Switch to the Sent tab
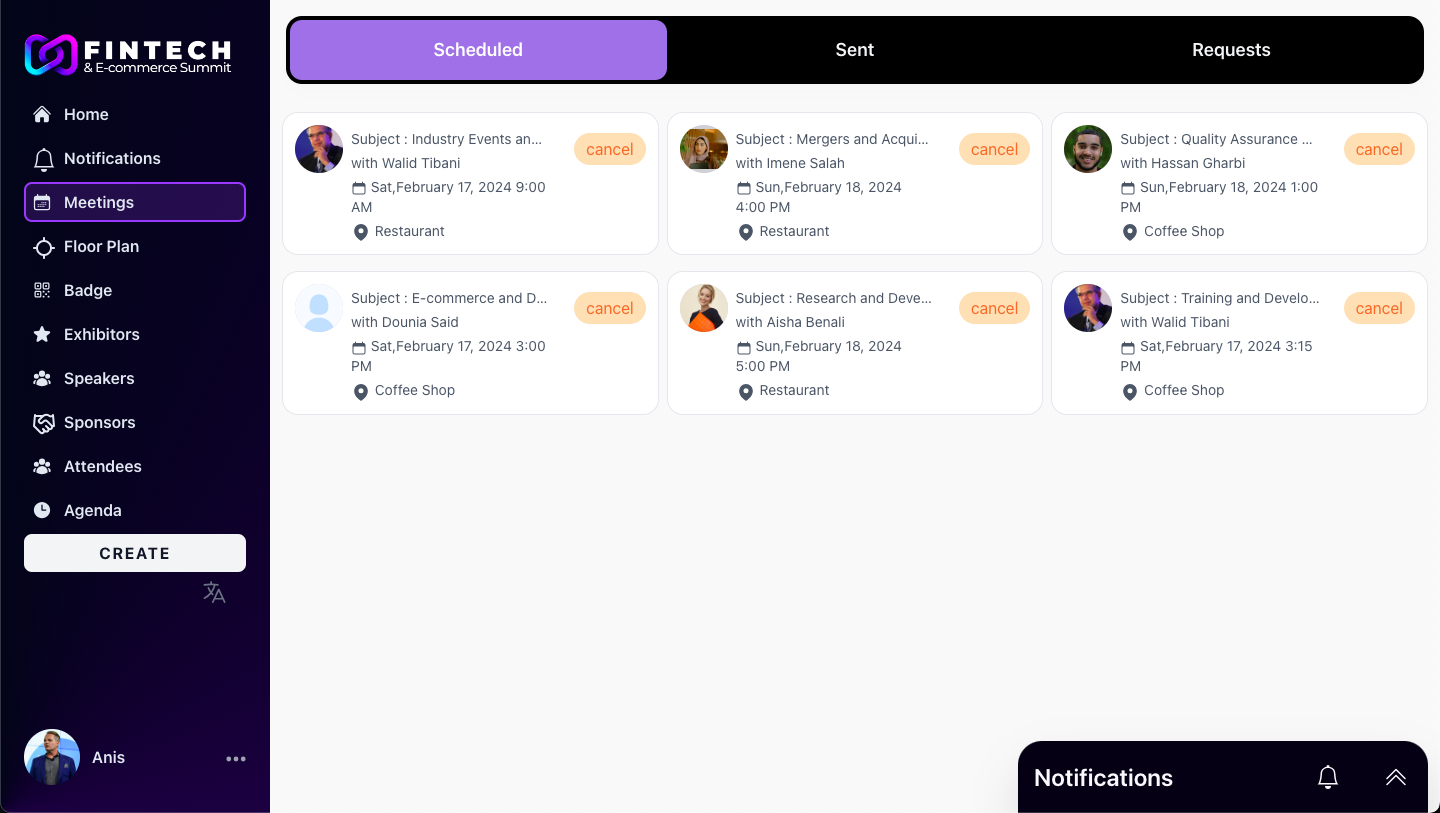This screenshot has width=1440, height=813. (854, 49)
